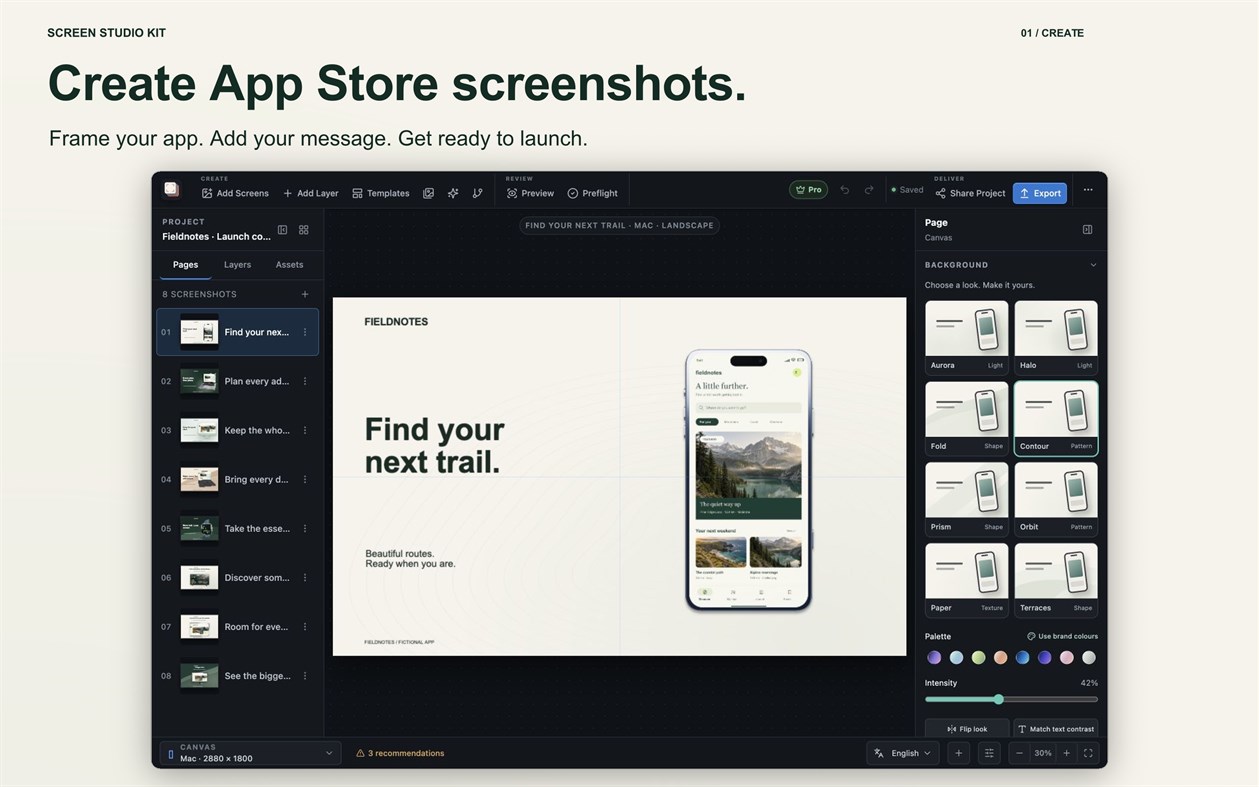The image size is (1259, 787).
Task: Choose the Fold shape background
Action: click(967, 418)
